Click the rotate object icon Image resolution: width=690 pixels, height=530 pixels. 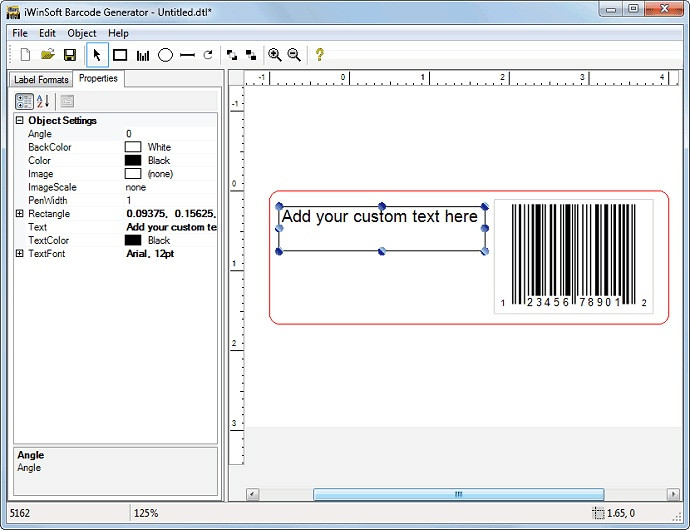click(208, 55)
